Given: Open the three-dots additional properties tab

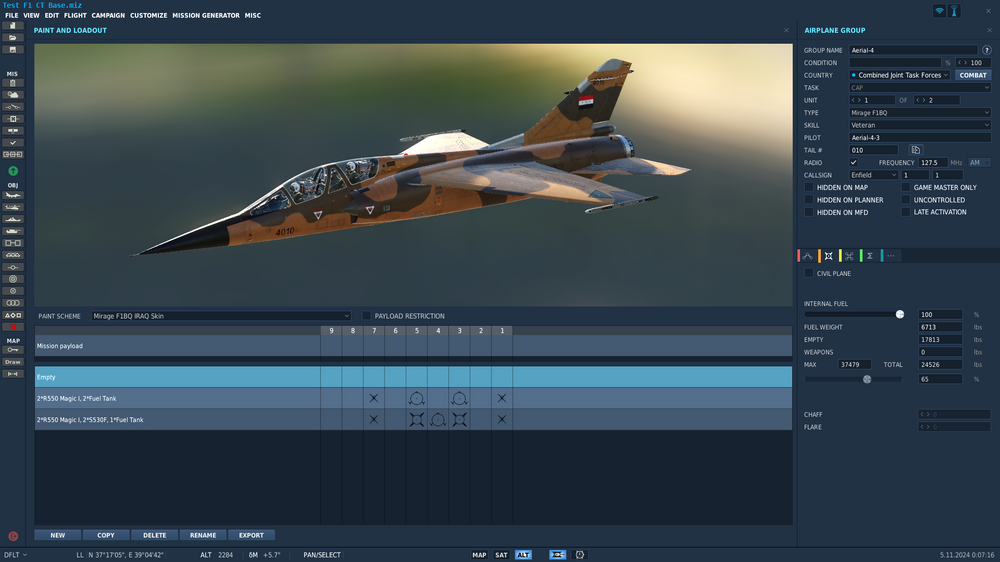Looking at the screenshot, I should click(x=891, y=256).
